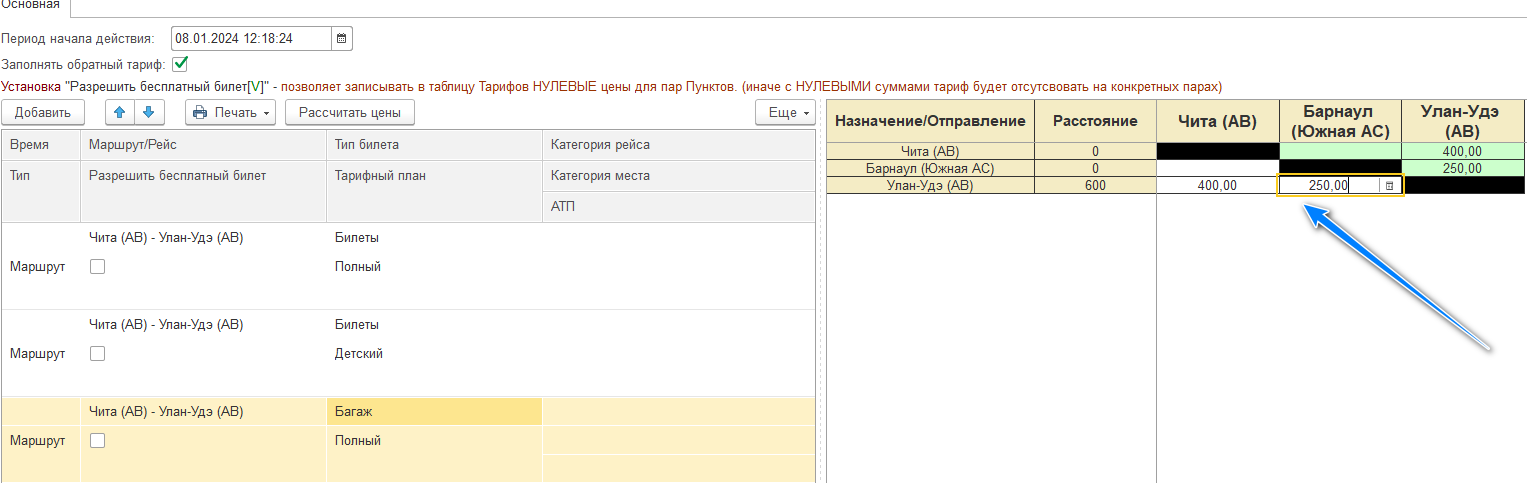1527x483 pixels.
Task: Select the 400,00 cell under Чита (АВ)
Action: coord(1217,186)
